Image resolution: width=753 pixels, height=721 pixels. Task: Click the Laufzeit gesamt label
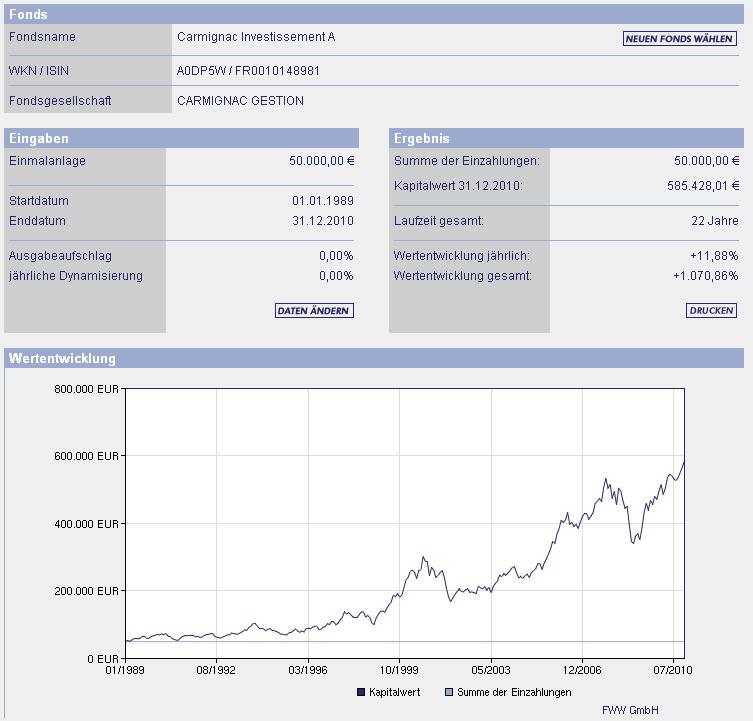pos(439,220)
